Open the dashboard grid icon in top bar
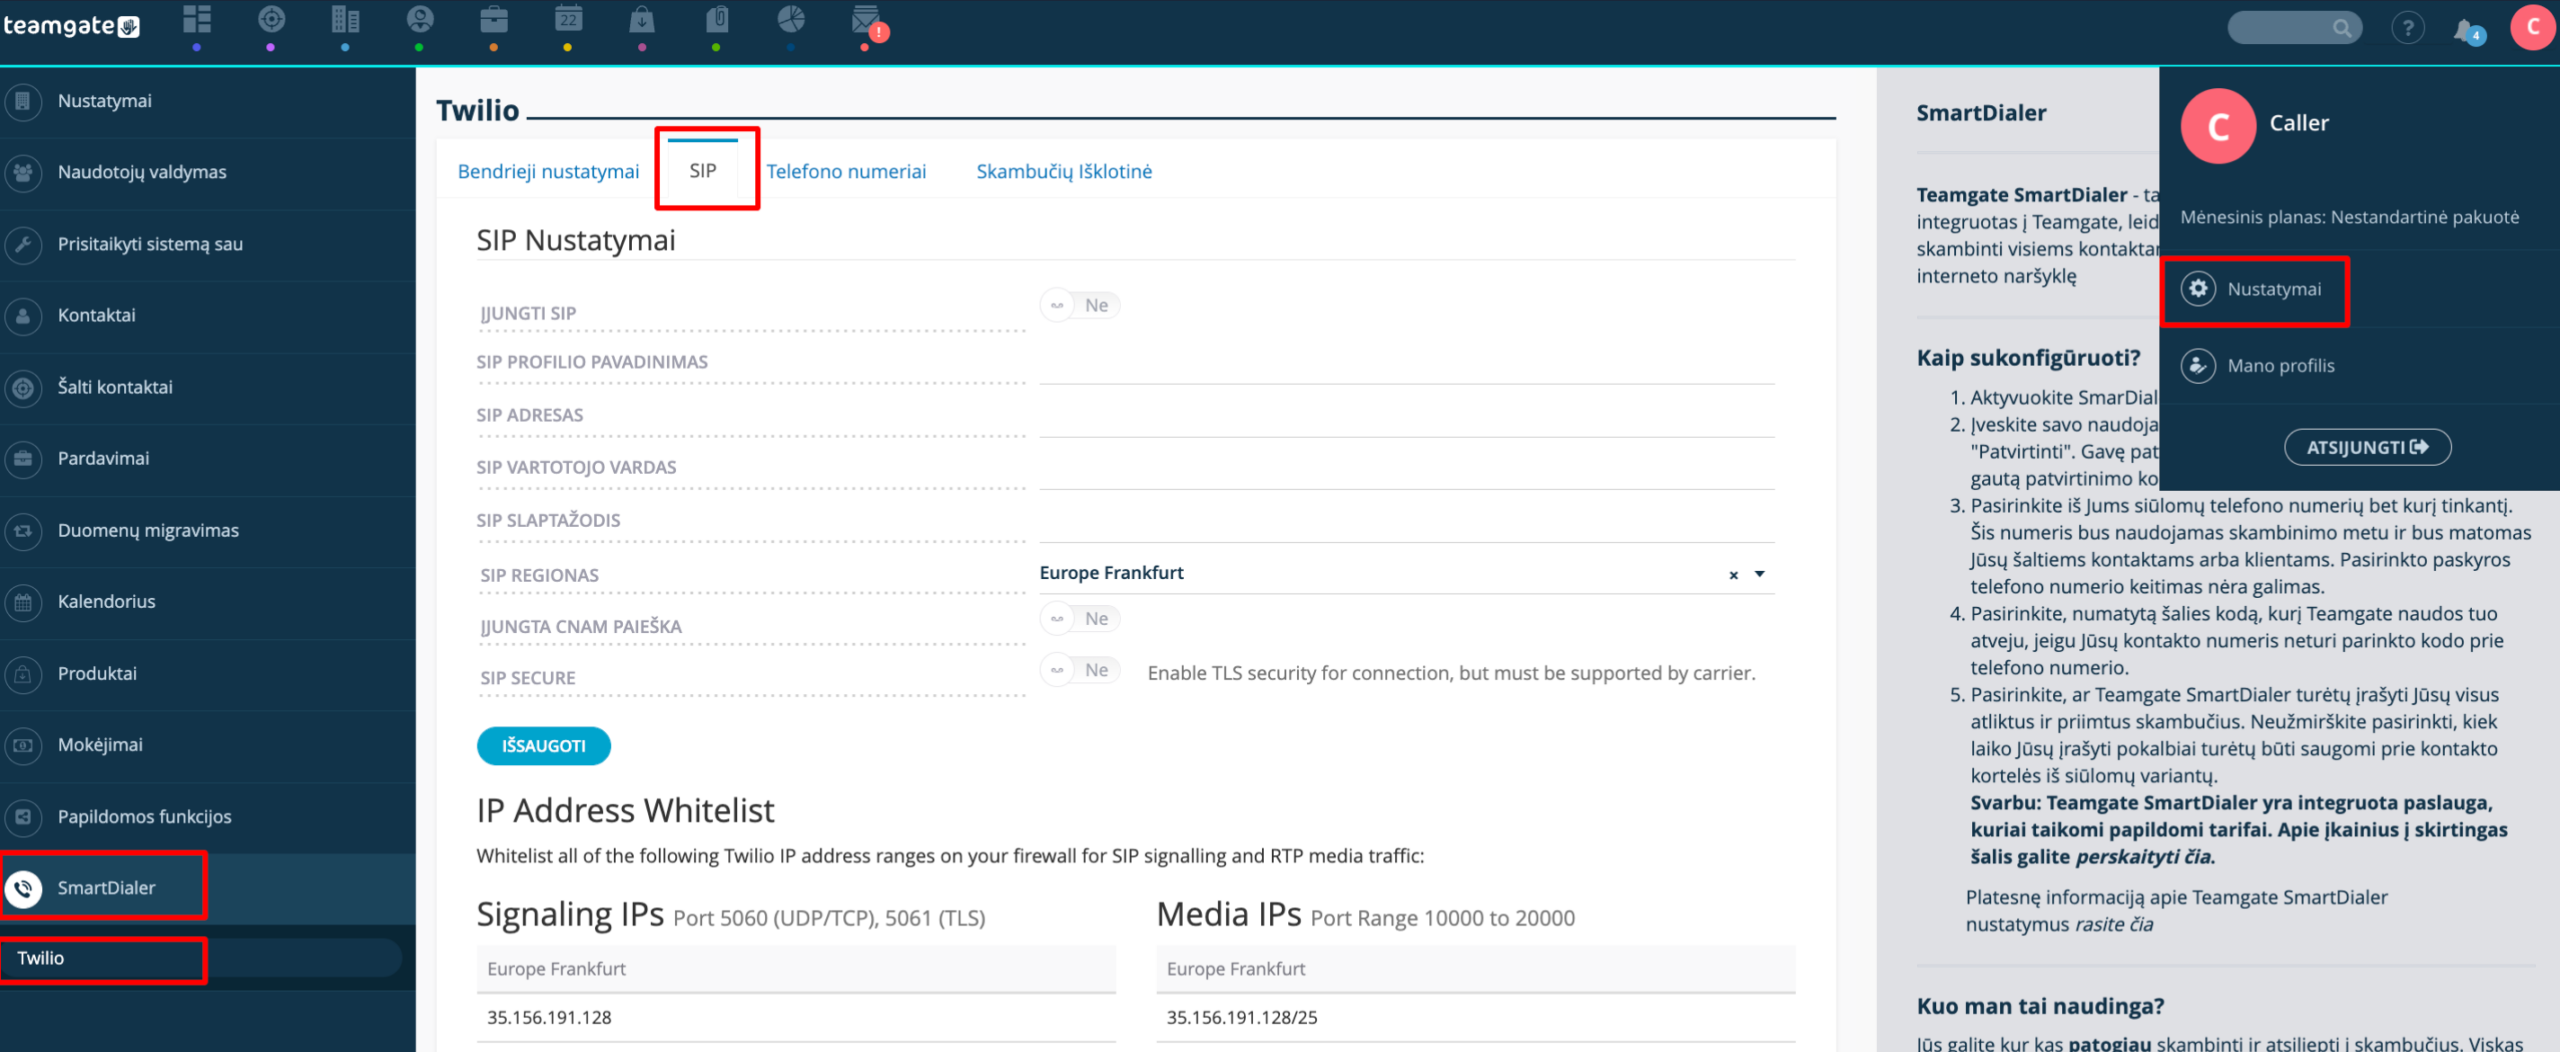2560x1052 pixels. click(x=197, y=20)
